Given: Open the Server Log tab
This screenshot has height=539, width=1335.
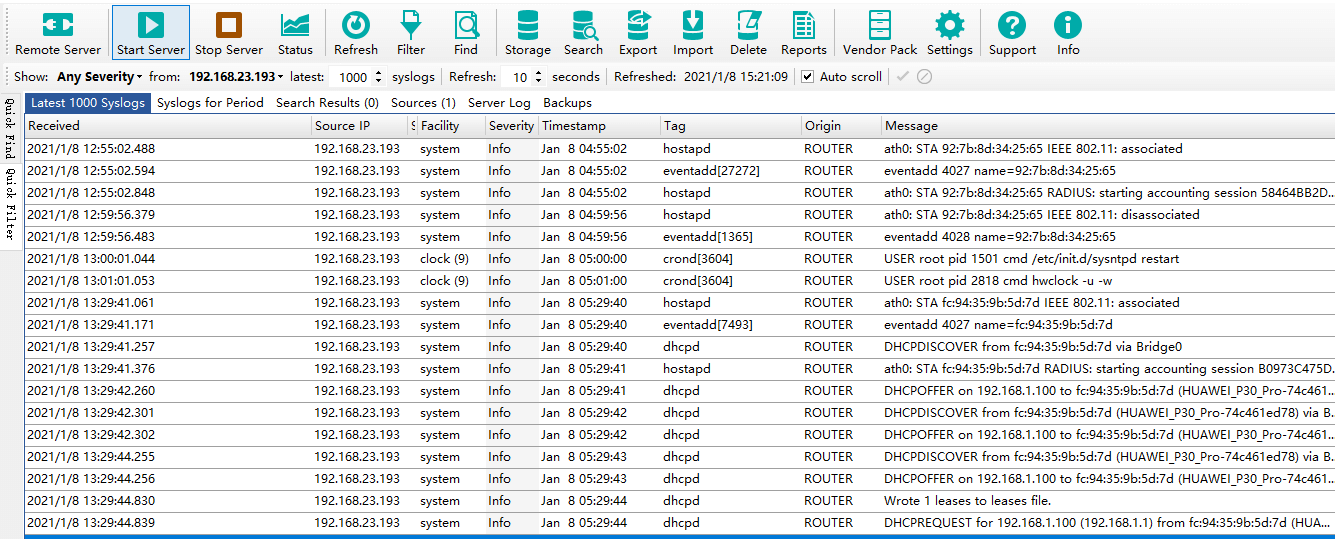Looking at the screenshot, I should point(499,103).
